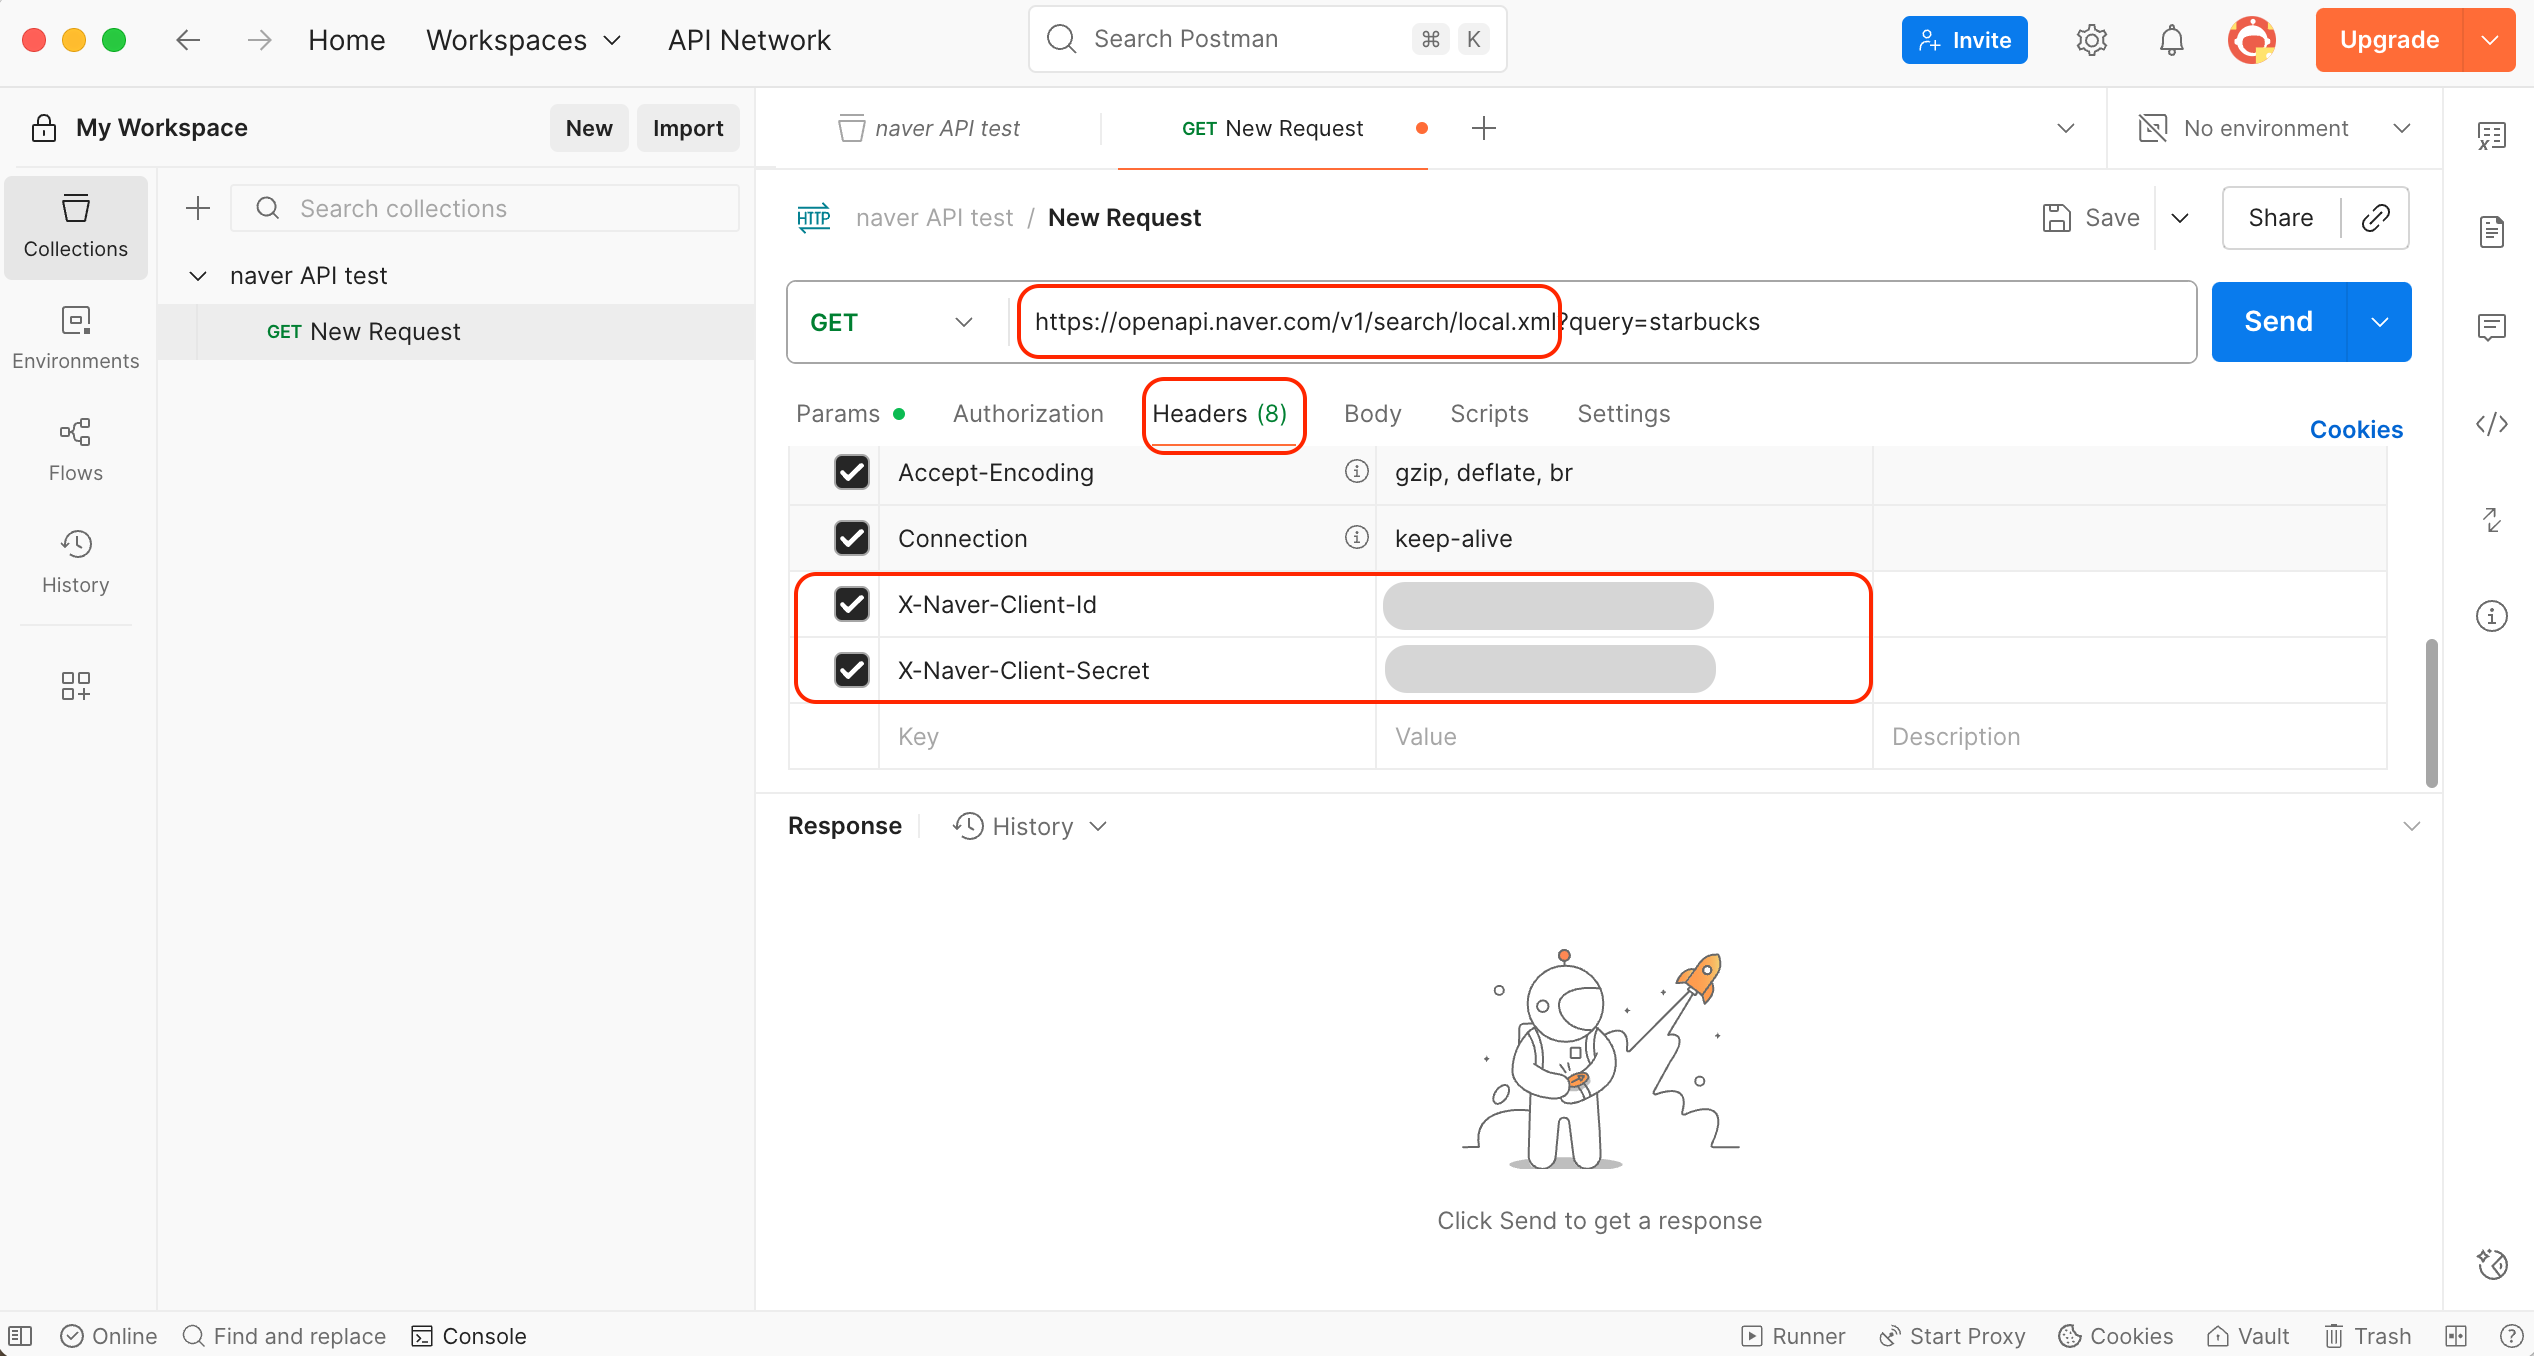This screenshot has width=2534, height=1356.
Task: Copy request link with chain icon
Action: (2375, 218)
